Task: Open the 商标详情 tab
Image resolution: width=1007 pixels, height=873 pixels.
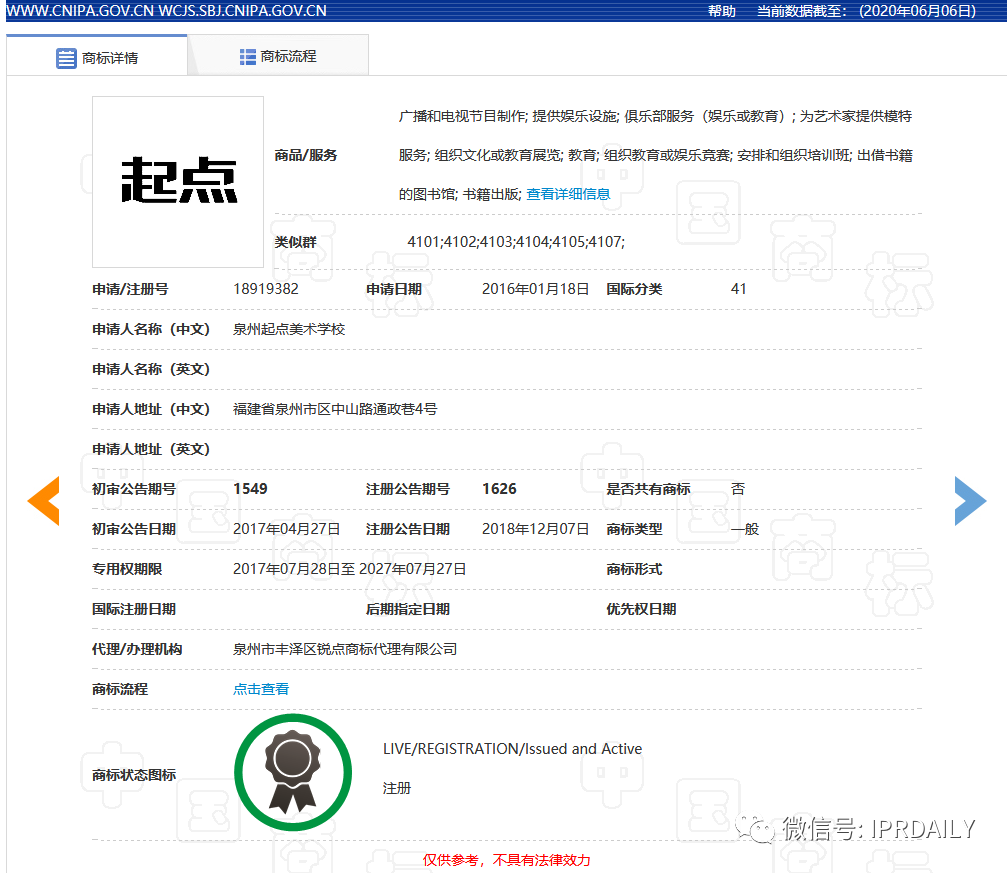Action: tap(97, 57)
